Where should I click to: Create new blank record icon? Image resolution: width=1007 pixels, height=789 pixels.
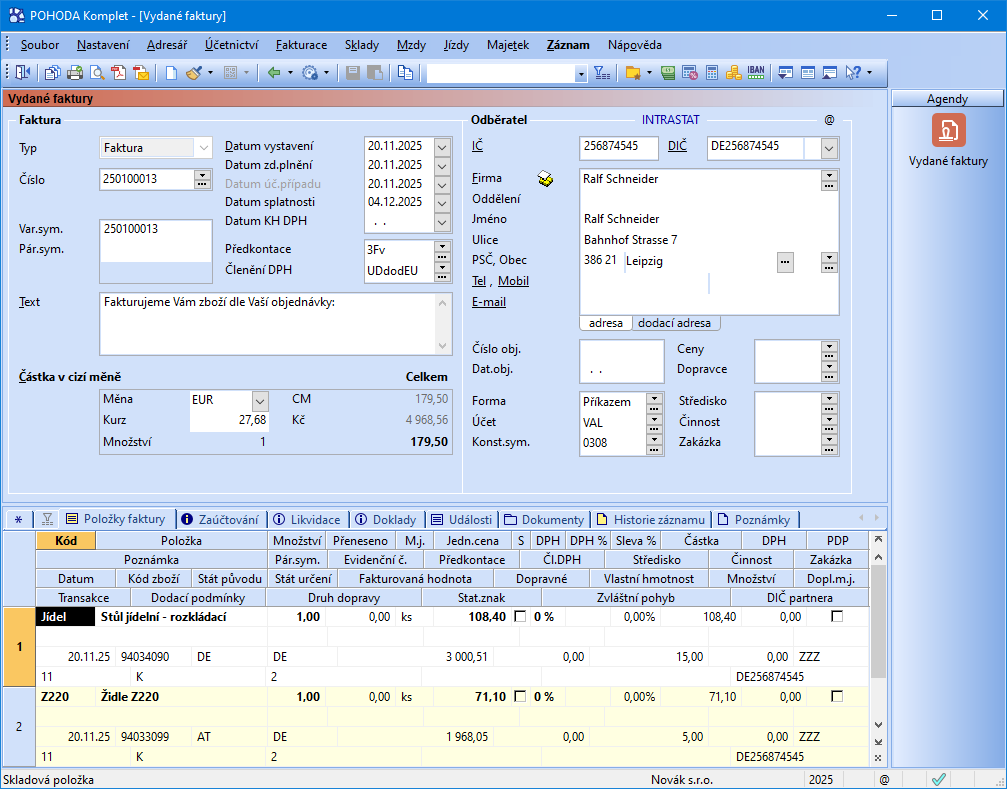[x=171, y=73]
